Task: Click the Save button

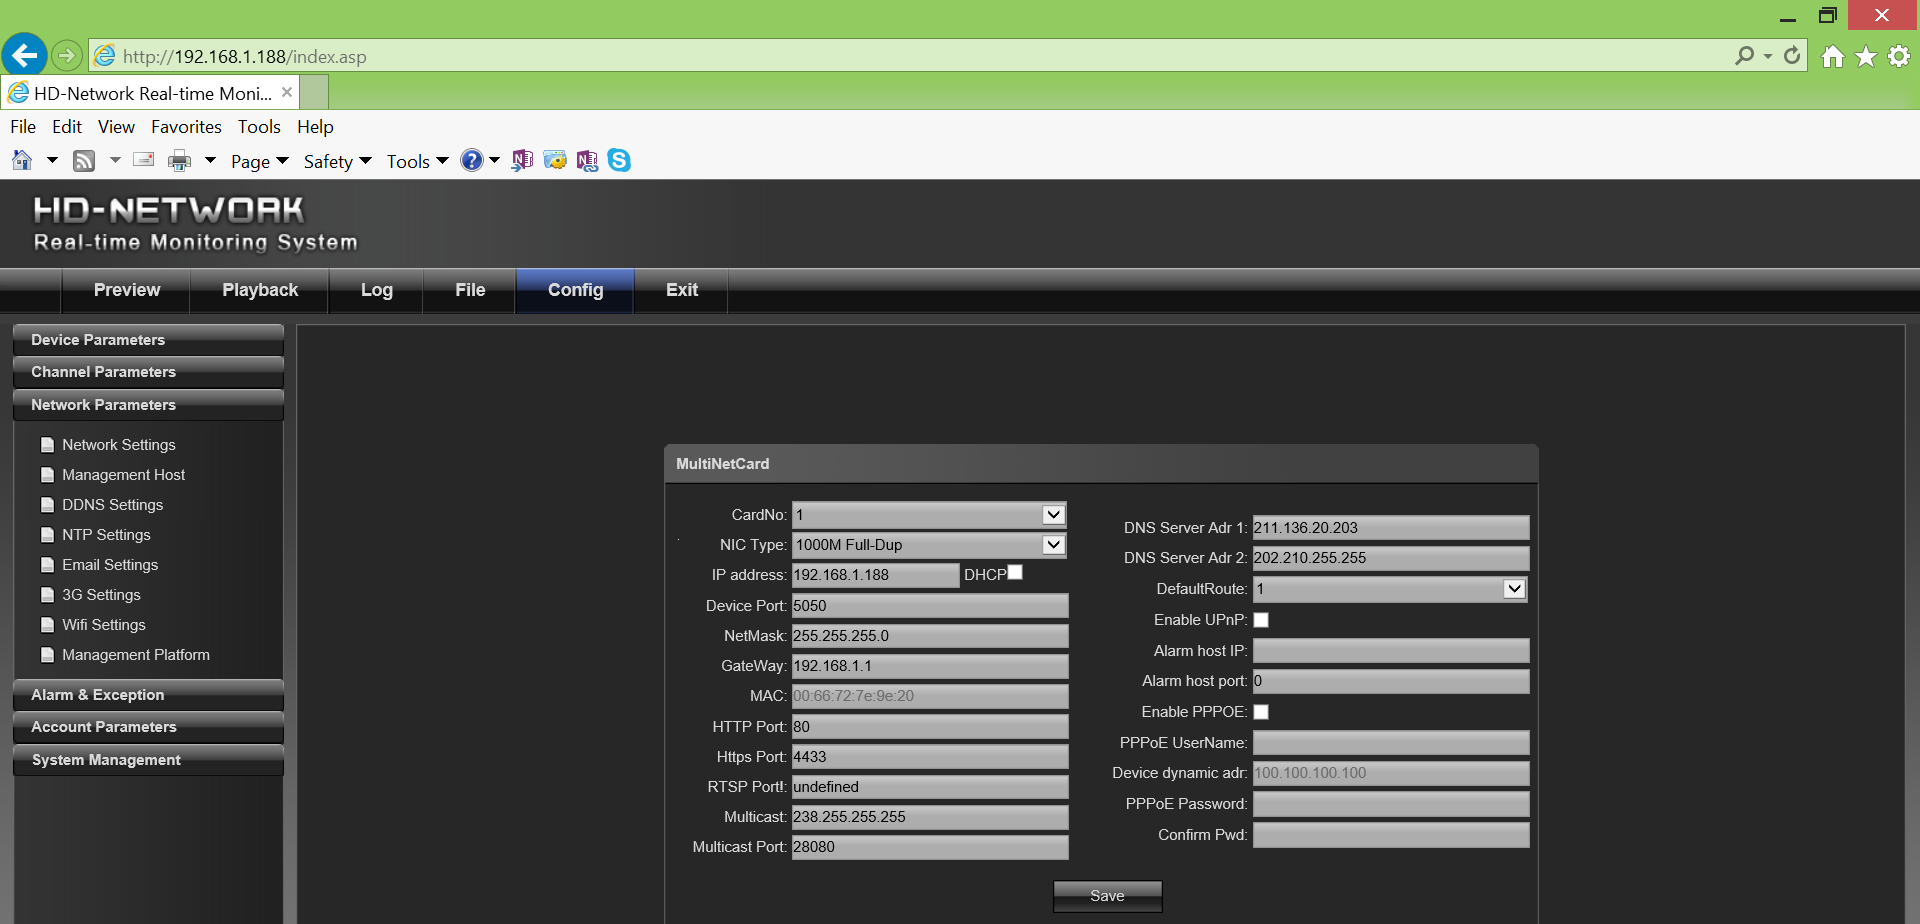Action: [x=1107, y=896]
